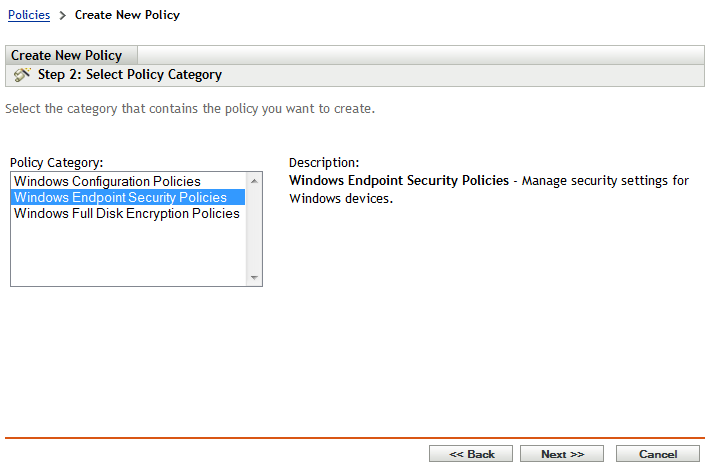714x473 pixels.
Task: Click the policy list scroll down arrow
Action: click(x=254, y=278)
